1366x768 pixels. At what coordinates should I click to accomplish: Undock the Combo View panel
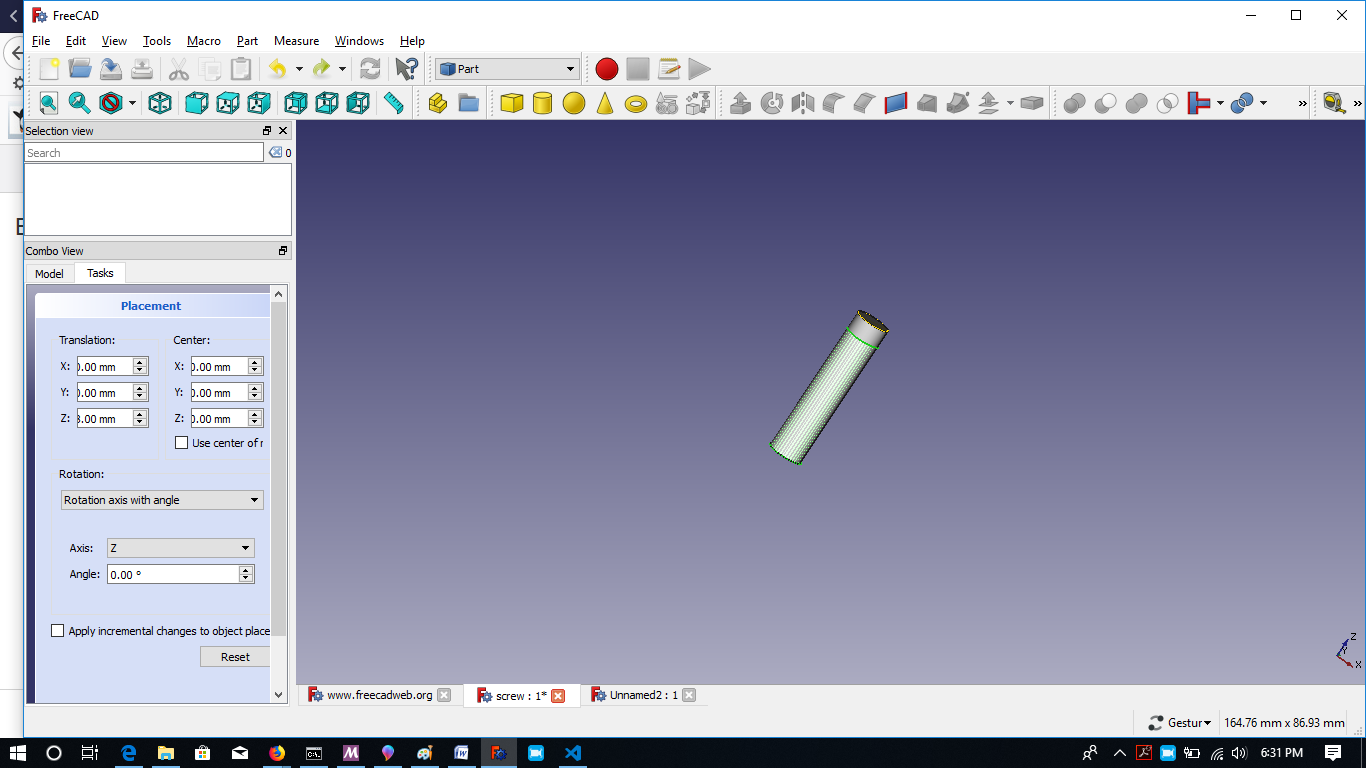coord(283,251)
